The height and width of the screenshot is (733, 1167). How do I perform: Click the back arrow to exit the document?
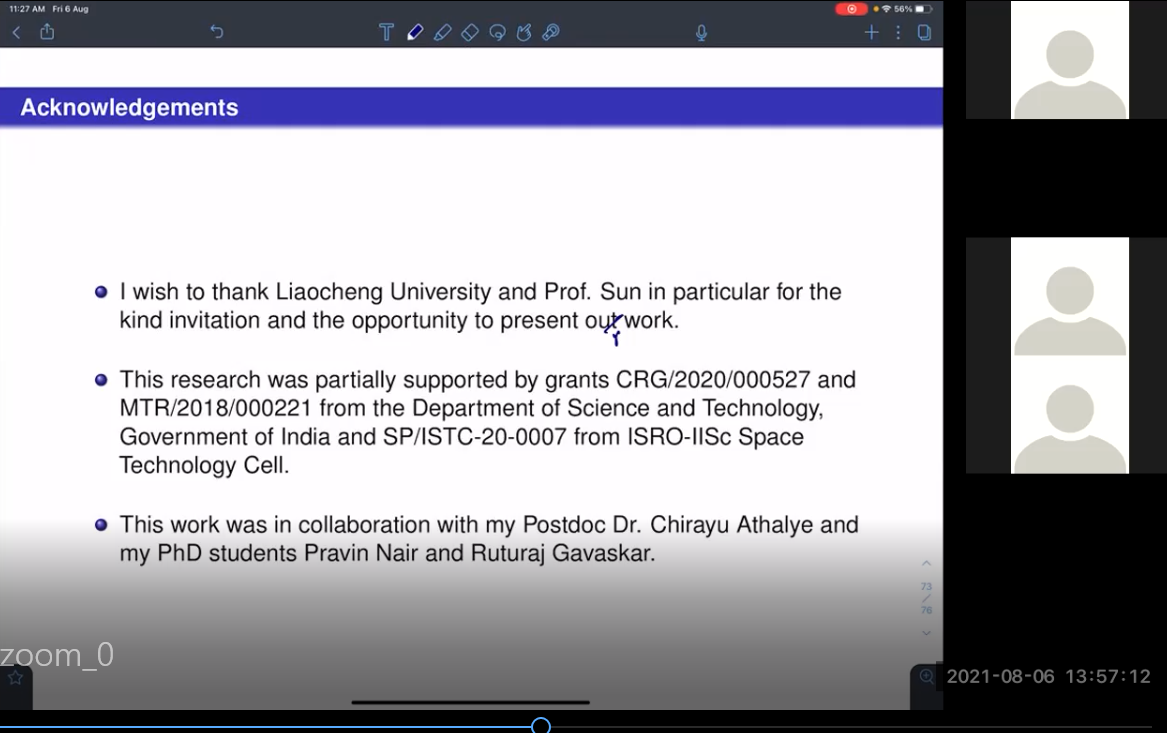(x=16, y=32)
